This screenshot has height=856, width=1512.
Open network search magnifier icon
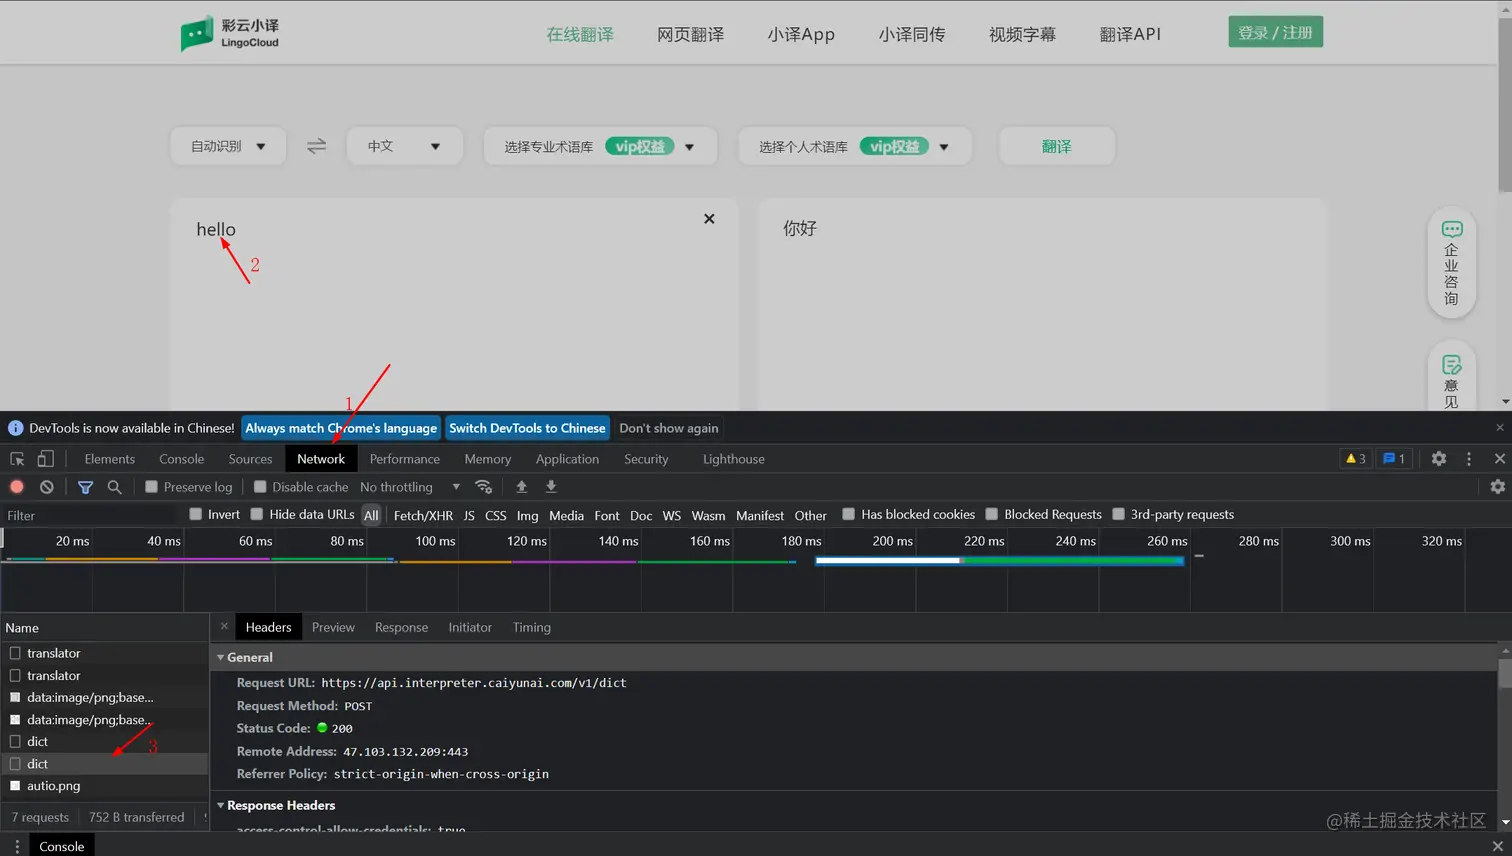(x=115, y=487)
